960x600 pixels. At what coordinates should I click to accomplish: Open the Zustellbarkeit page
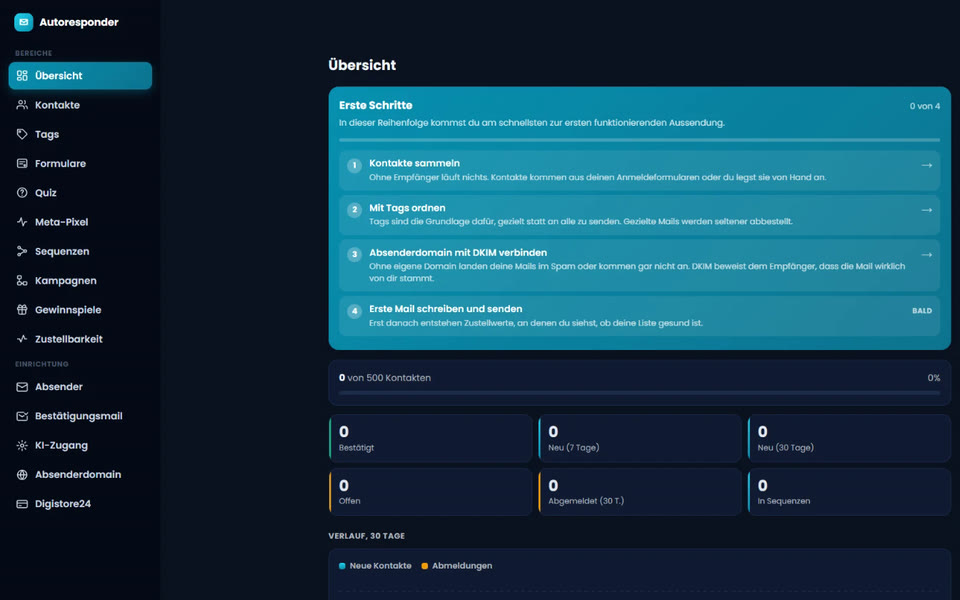pos(80,339)
